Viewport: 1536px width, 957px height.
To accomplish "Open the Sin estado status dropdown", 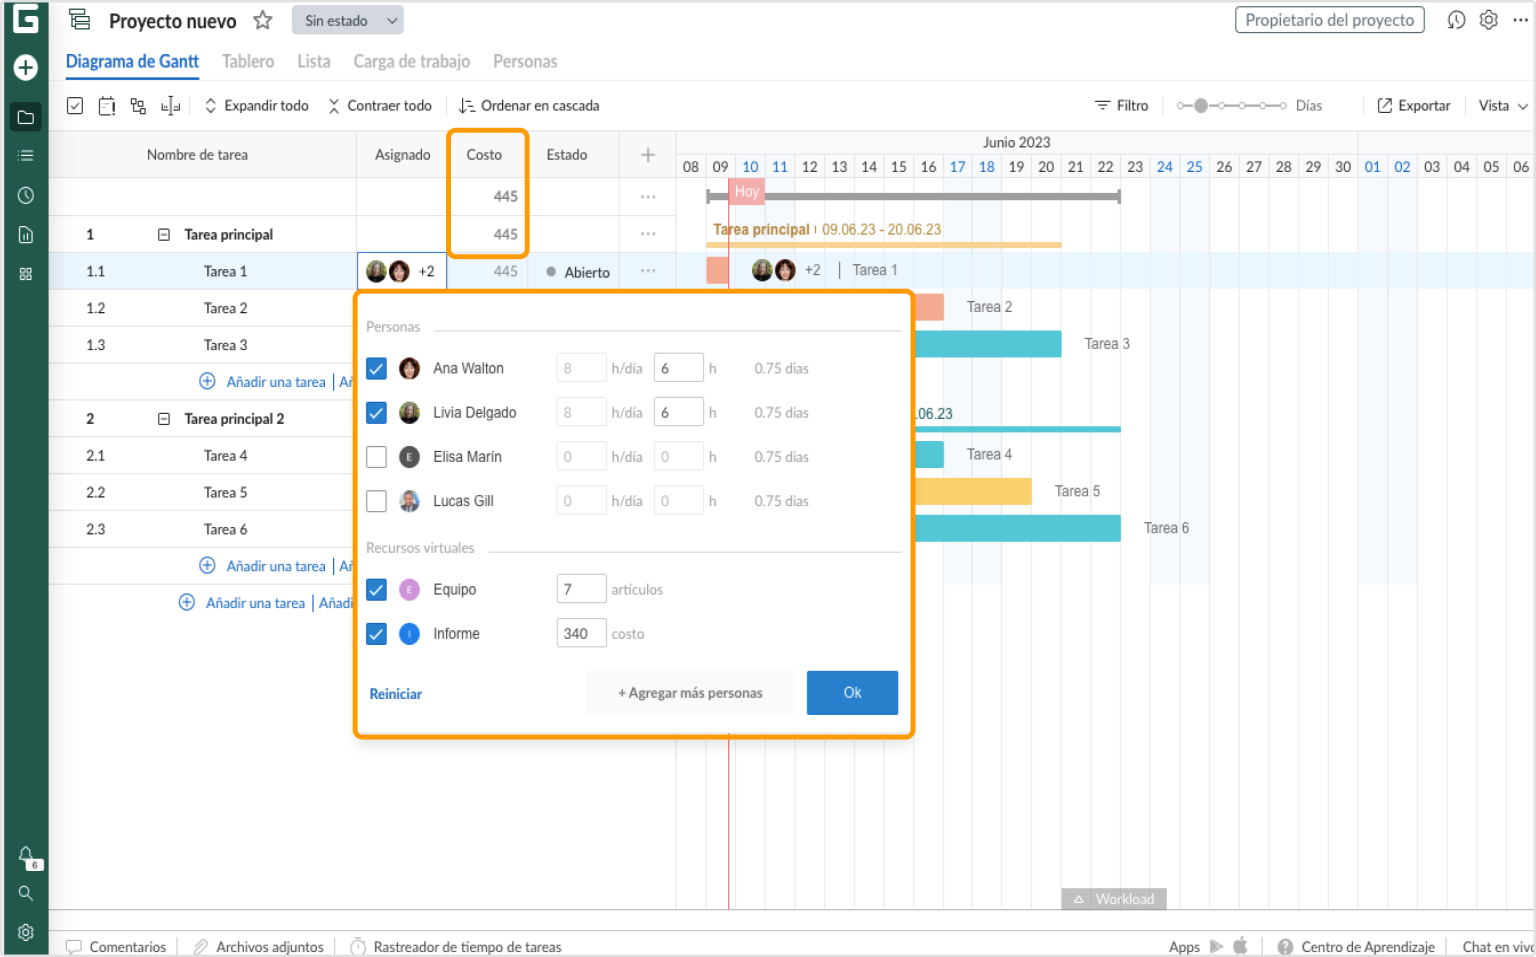I will coord(347,20).
